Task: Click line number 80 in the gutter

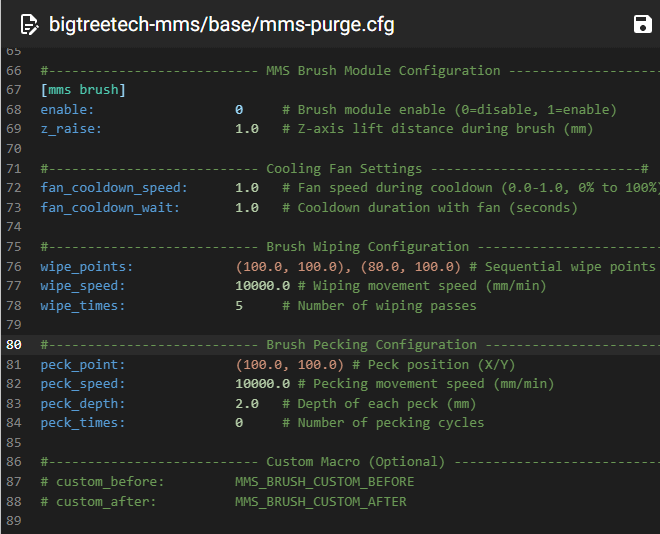Action: pyautogui.click(x=14, y=345)
